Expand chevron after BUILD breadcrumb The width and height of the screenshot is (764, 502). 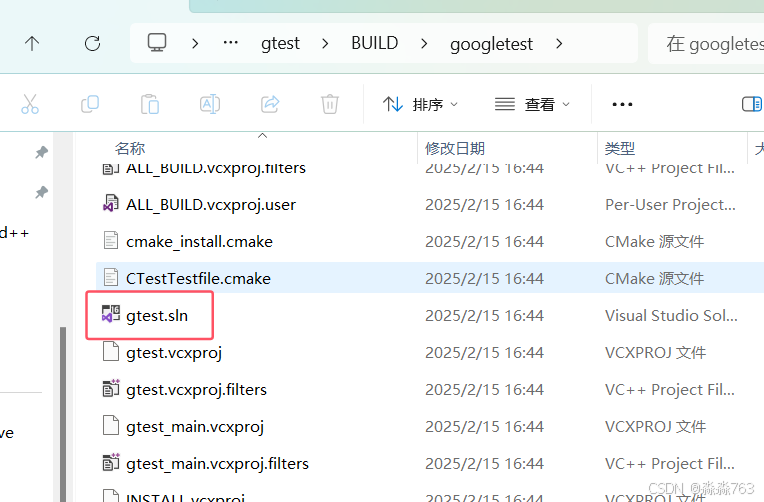tap(424, 44)
